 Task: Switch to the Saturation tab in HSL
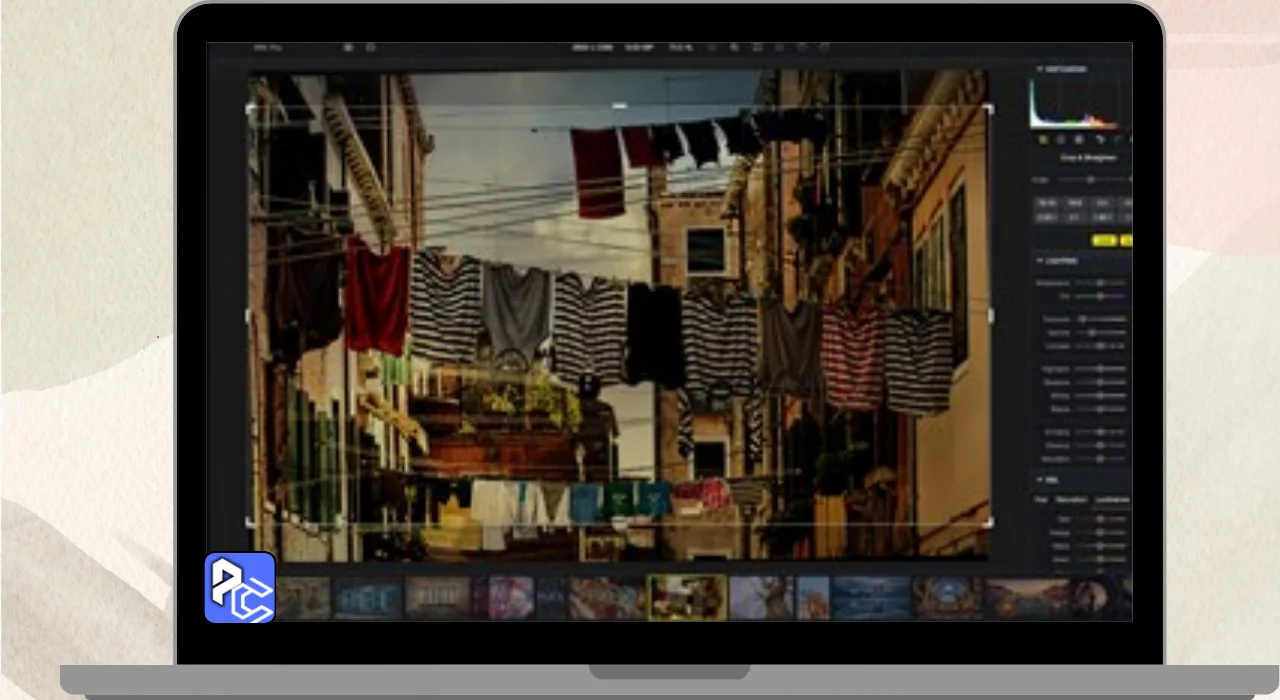coord(1071,499)
